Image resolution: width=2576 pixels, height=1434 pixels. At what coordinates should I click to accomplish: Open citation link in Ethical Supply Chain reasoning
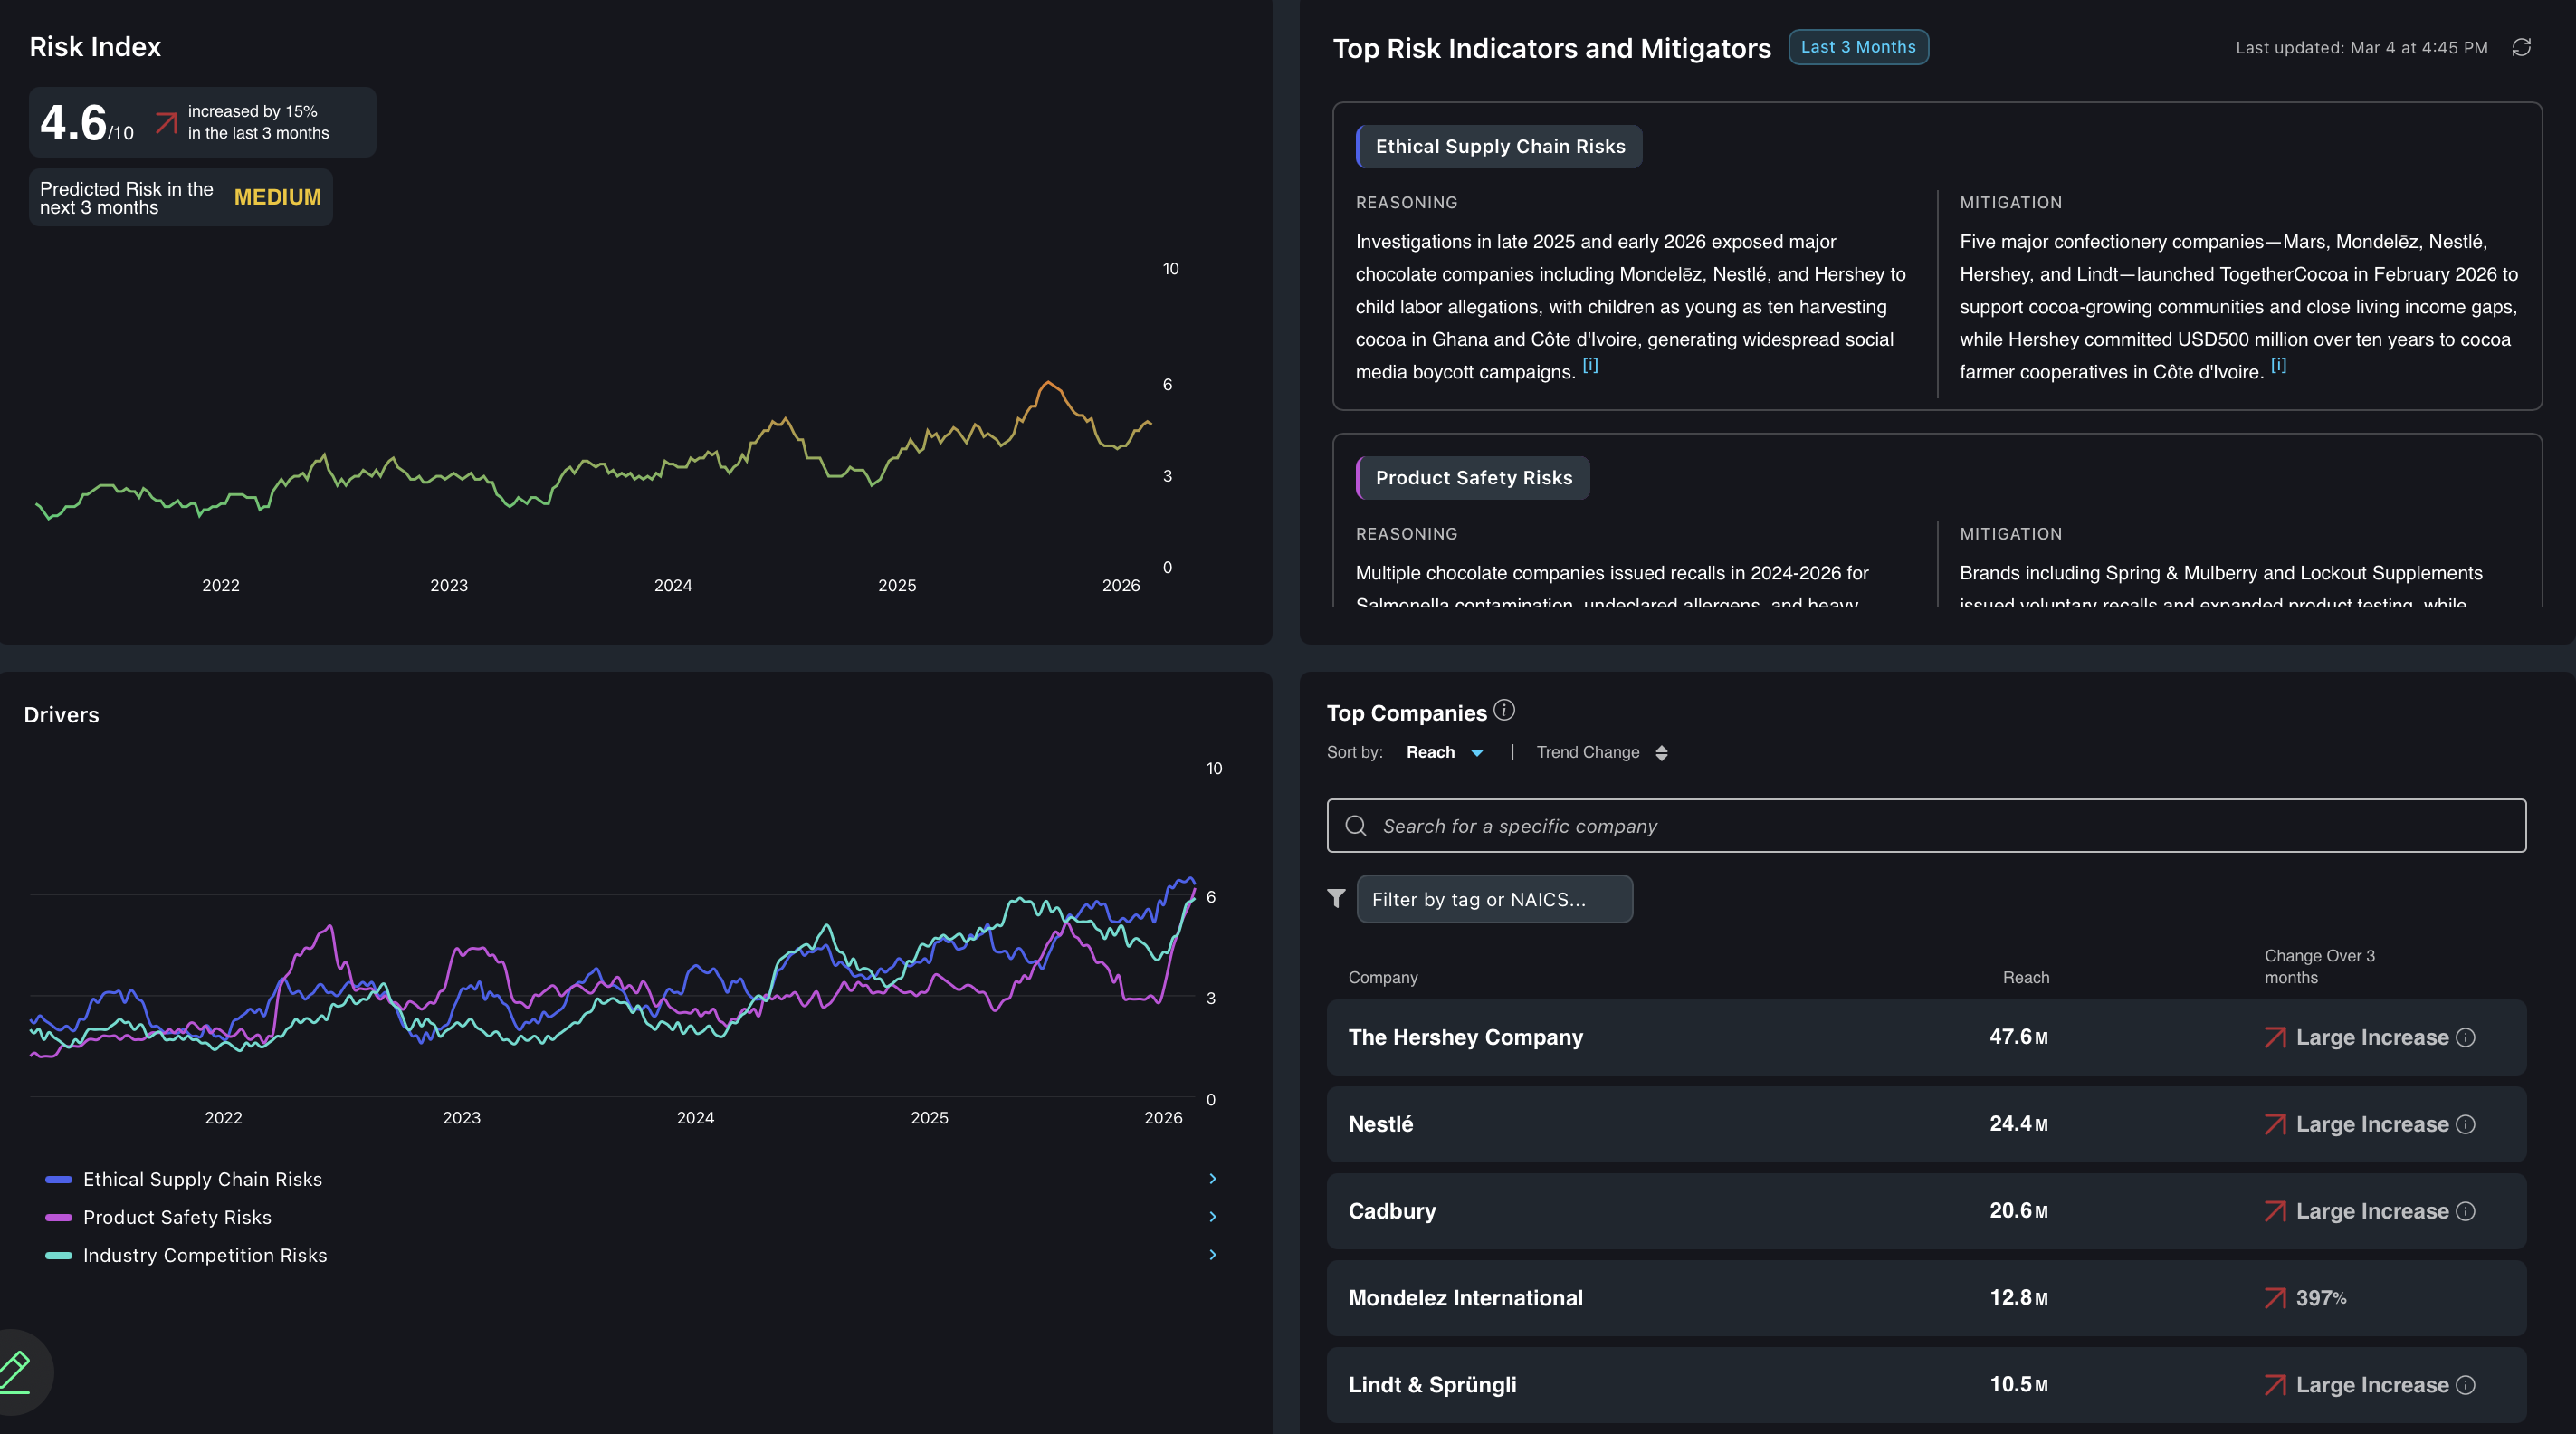(1590, 366)
